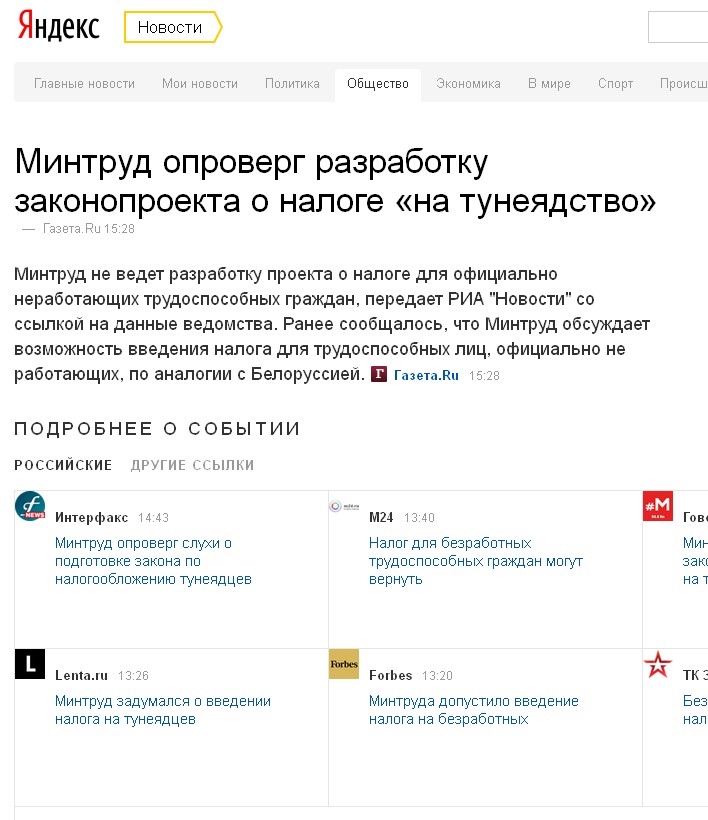The image size is (708, 820).
Task: Select the Общество tab
Action: coord(378,84)
